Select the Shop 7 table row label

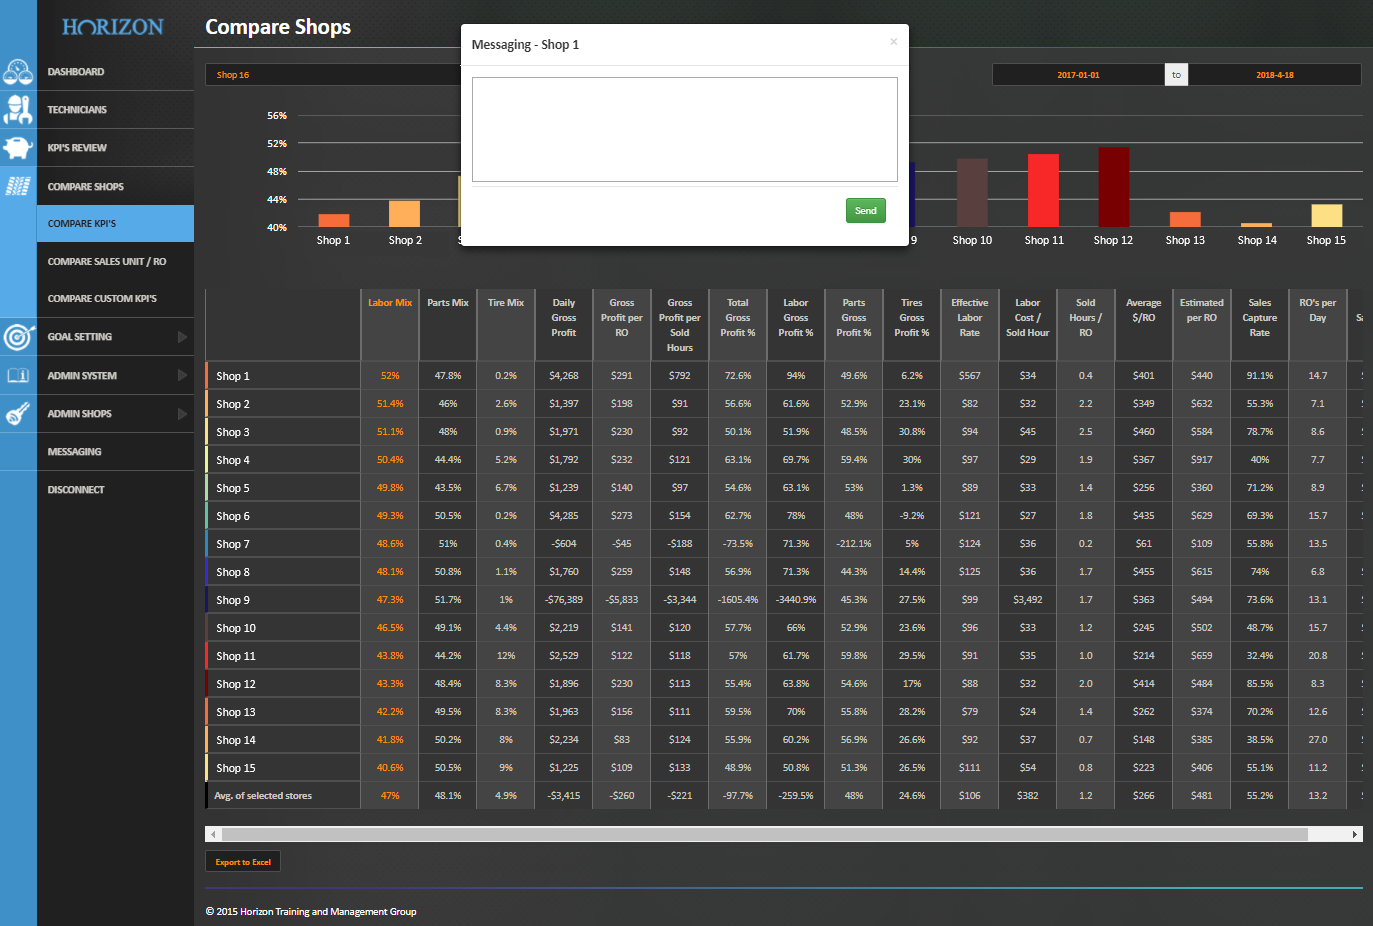click(x=233, y=544)
